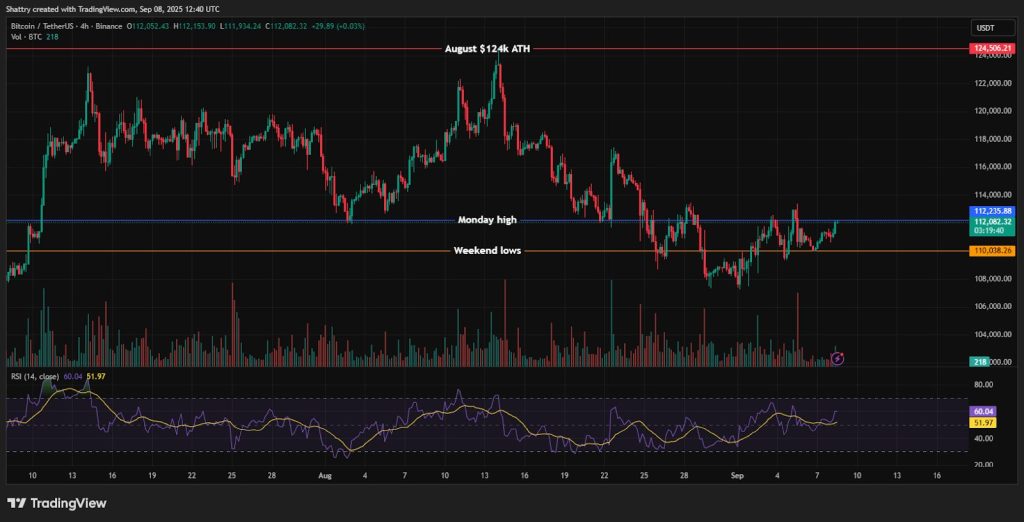Click the 118,000.00 price scale value
1024x522 pixels.
[991, 139]
